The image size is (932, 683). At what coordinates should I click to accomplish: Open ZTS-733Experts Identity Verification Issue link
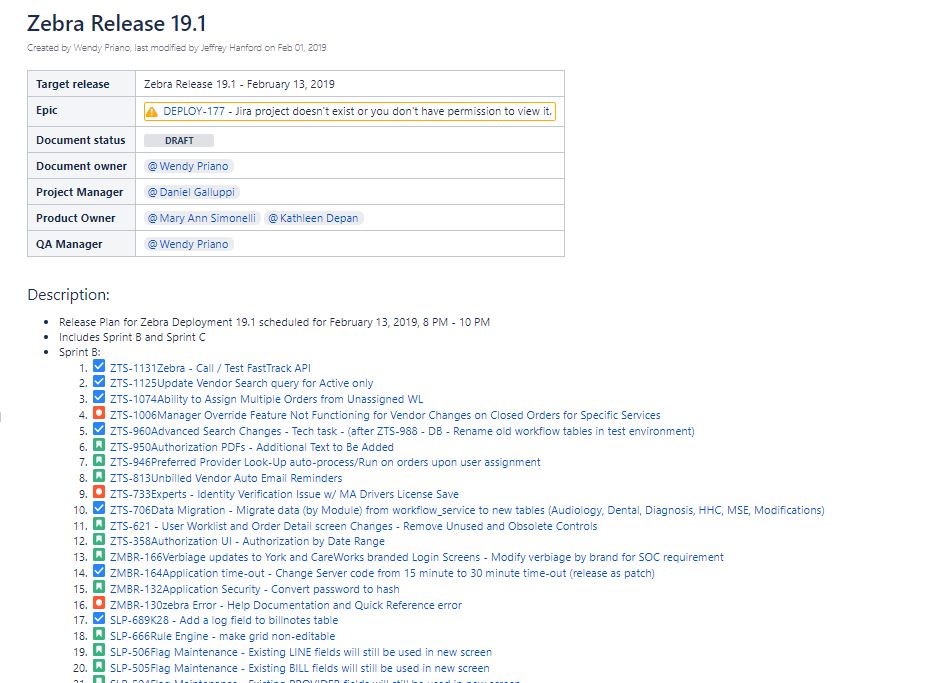click(x=284, y=494)
